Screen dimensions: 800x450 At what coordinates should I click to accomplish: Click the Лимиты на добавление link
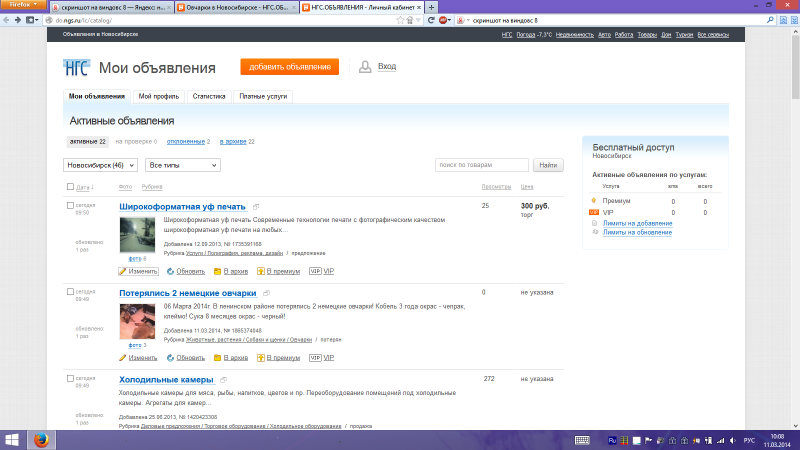(x=637, y=223)
